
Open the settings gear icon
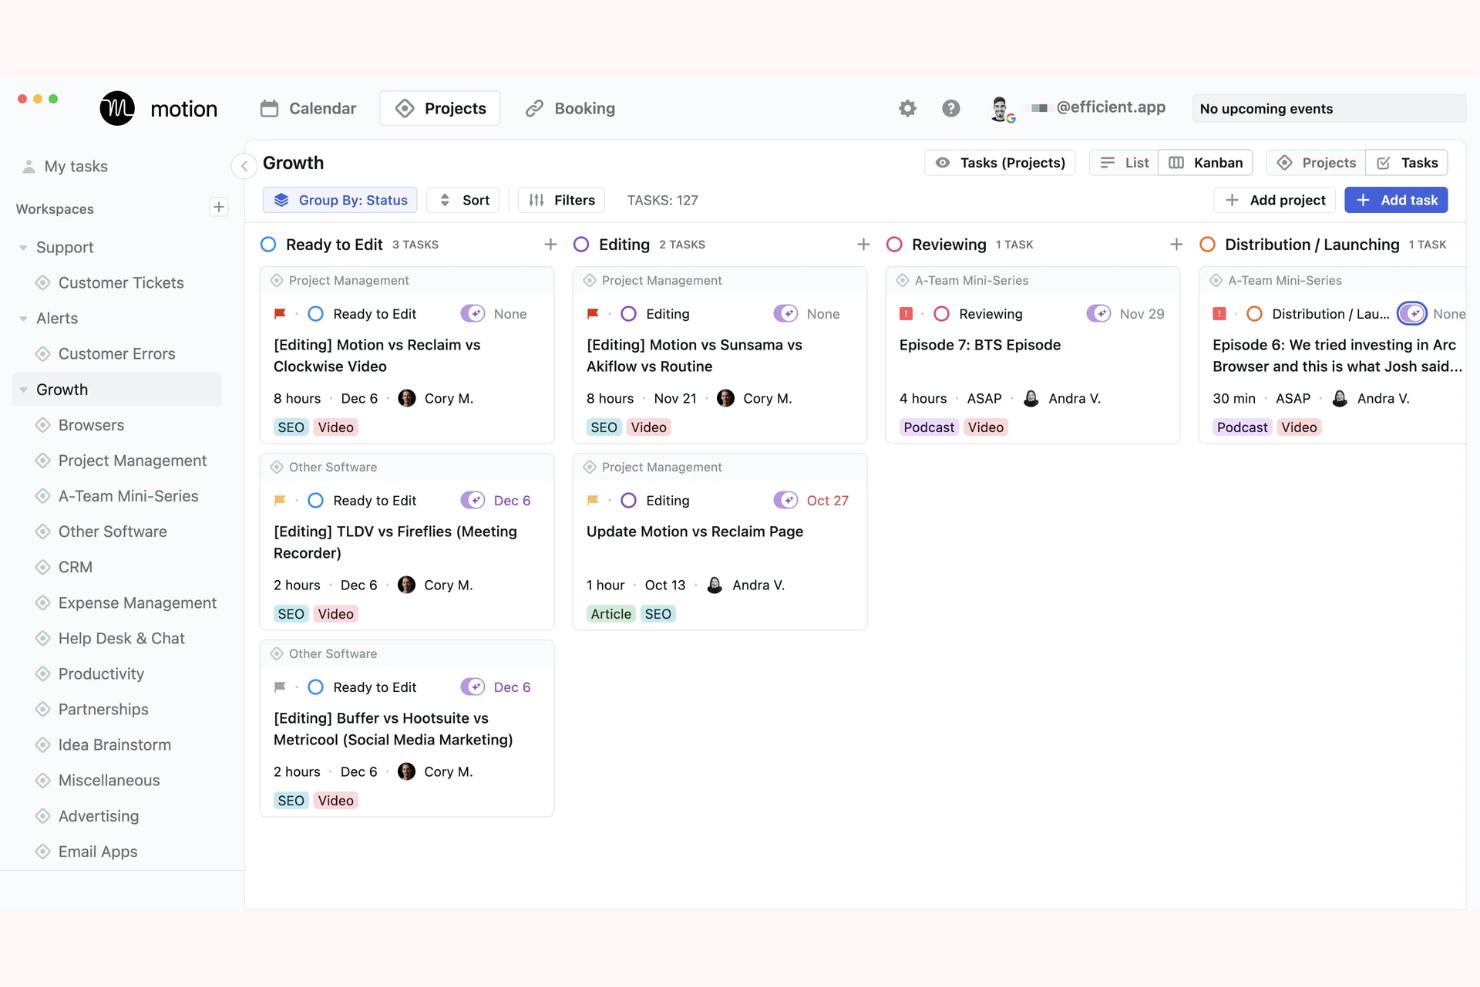(907, 108)
